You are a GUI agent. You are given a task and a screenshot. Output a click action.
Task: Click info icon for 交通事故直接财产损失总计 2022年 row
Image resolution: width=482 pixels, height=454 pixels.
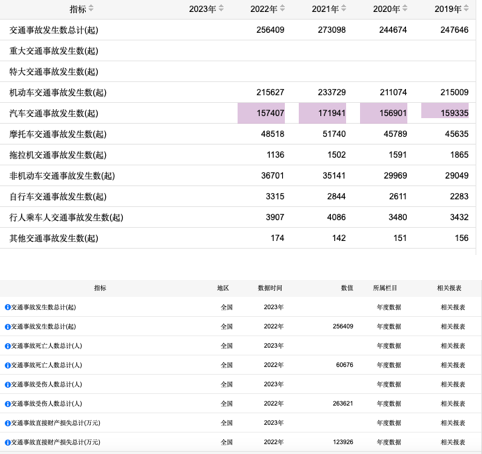point(8,443)
